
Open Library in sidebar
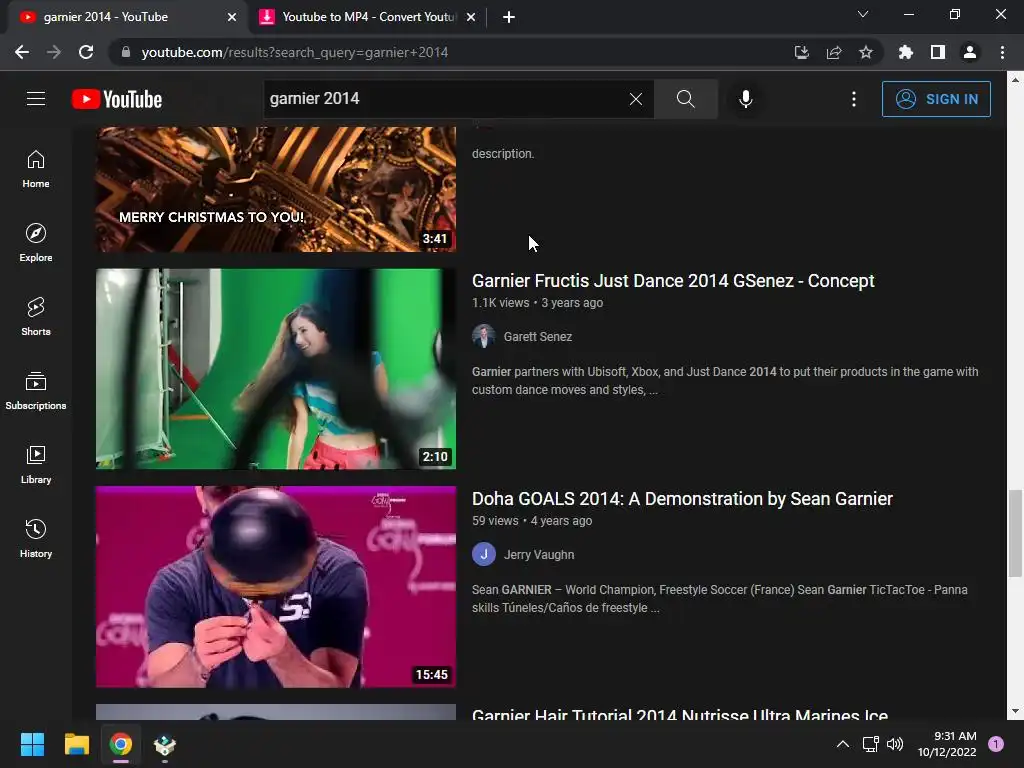tap(36, 464)
